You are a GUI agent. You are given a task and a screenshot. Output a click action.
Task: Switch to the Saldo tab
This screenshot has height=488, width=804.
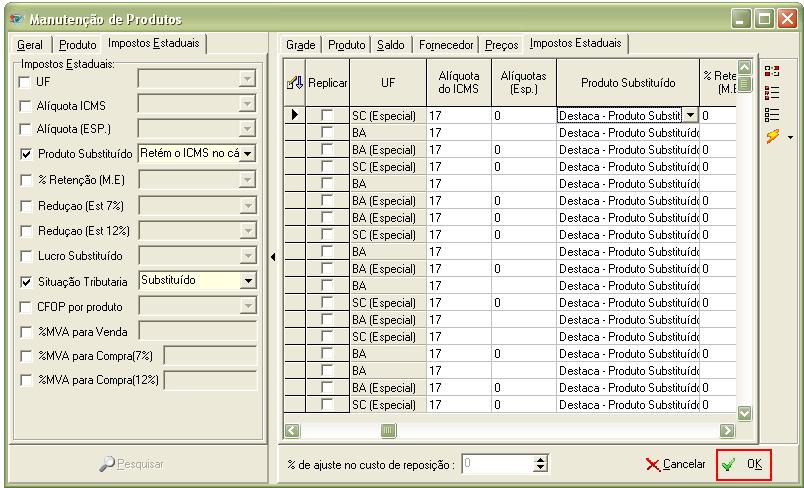(391, 45)
